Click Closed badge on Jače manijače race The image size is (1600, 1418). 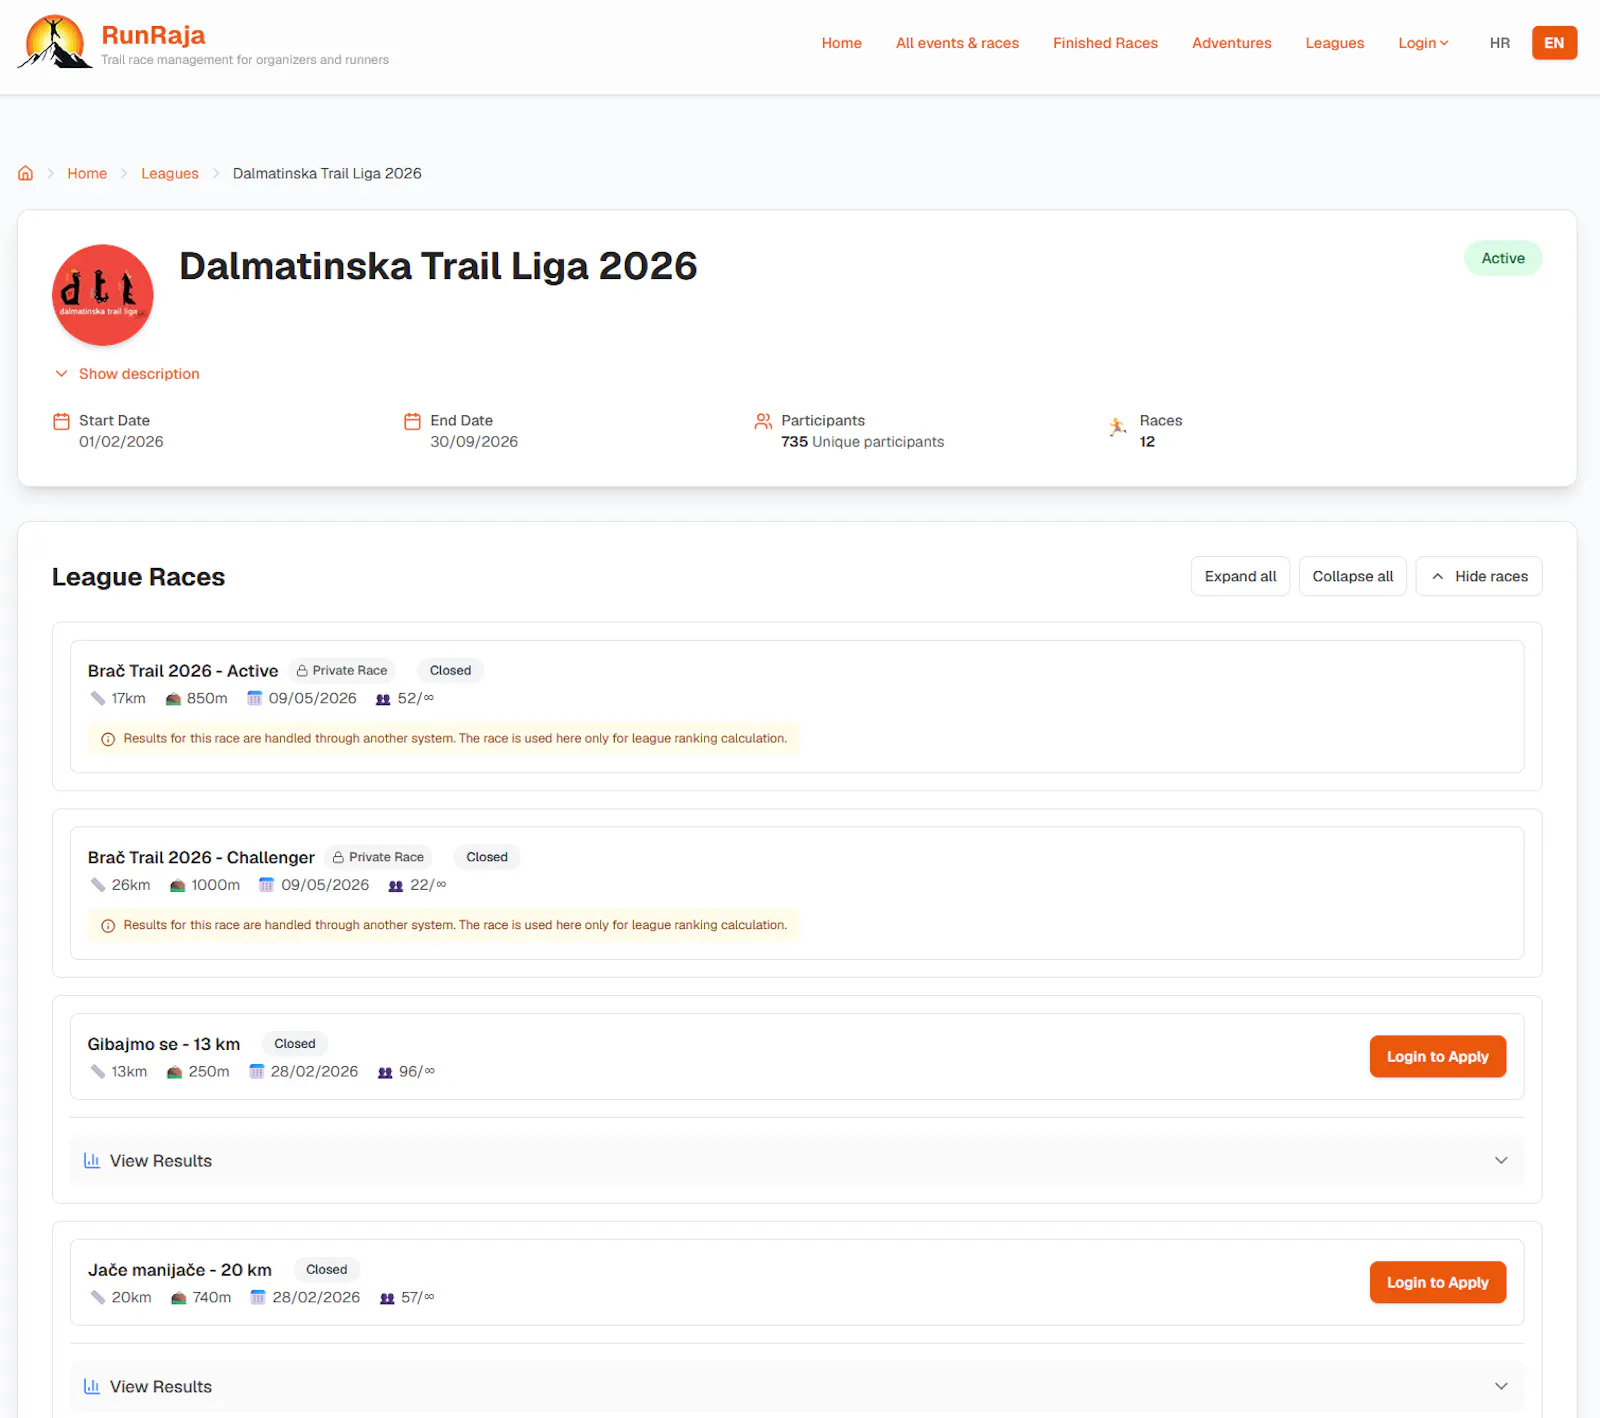pyautogui.click(x=327, y=1270)
